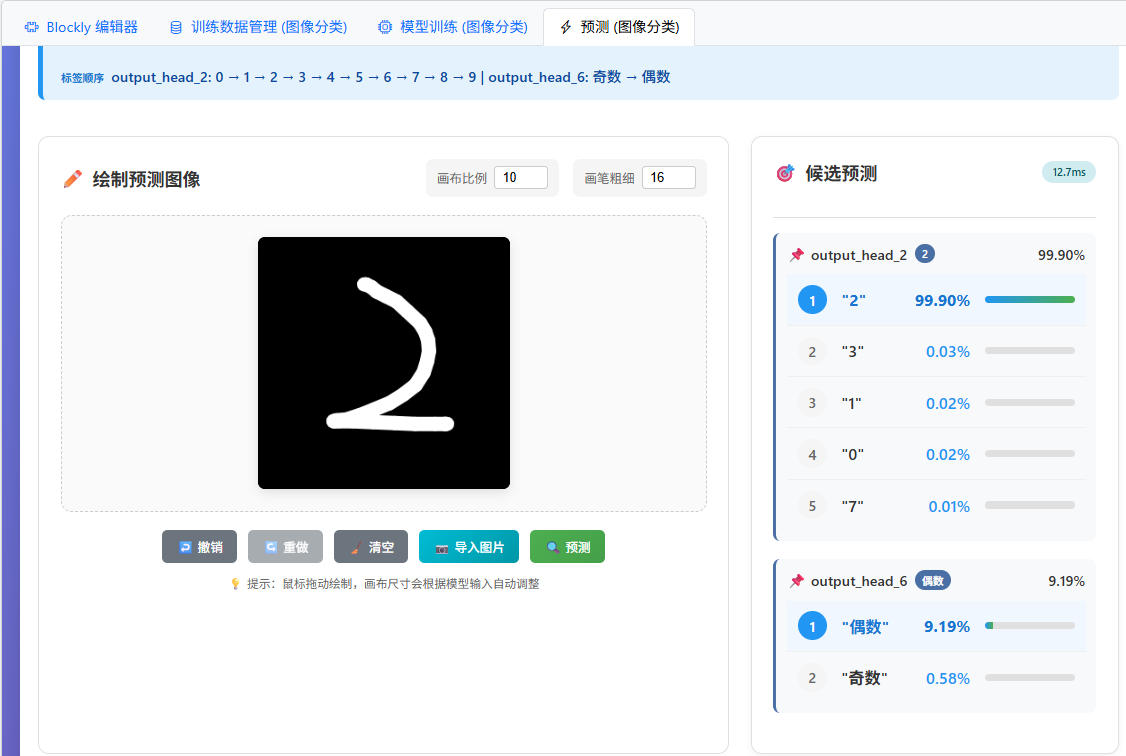Open the 模型训练 (图像分类) tab

[x=452, y=27]
